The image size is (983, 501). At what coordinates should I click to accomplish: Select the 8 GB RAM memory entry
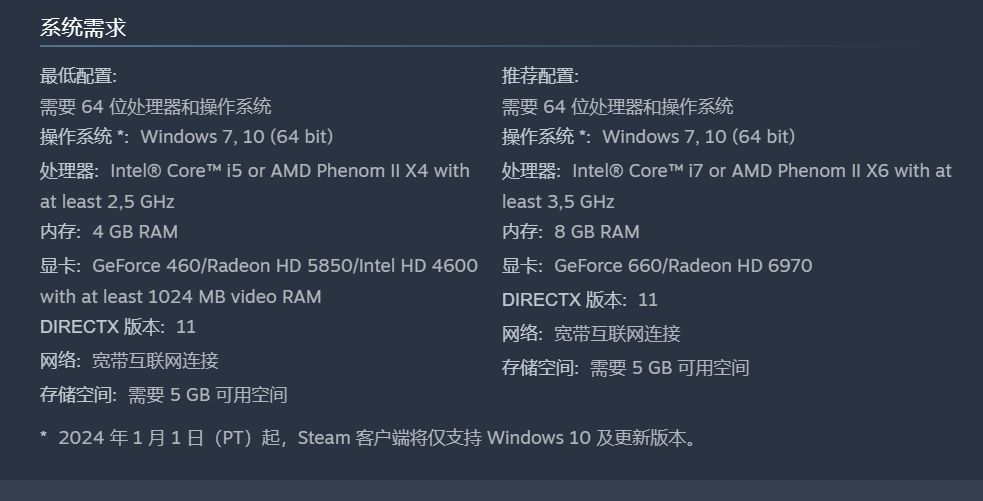(x=571, y=232)
